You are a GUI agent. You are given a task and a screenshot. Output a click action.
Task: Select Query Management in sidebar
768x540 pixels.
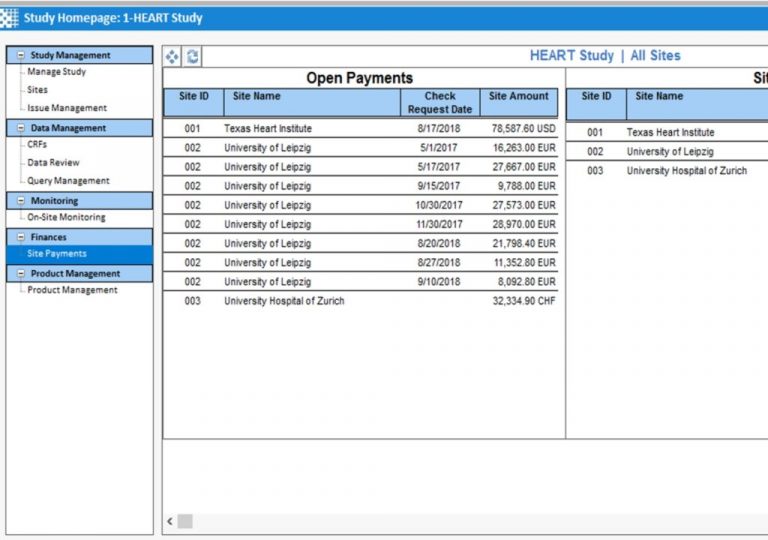tap(68, 181)
